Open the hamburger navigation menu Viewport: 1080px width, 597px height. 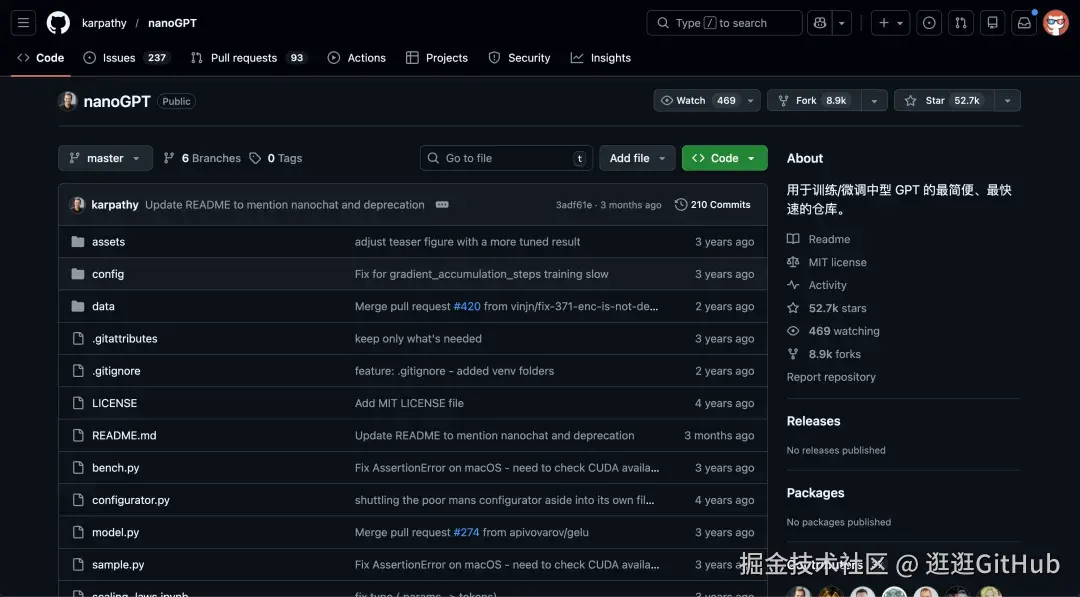tap(24, 22)
